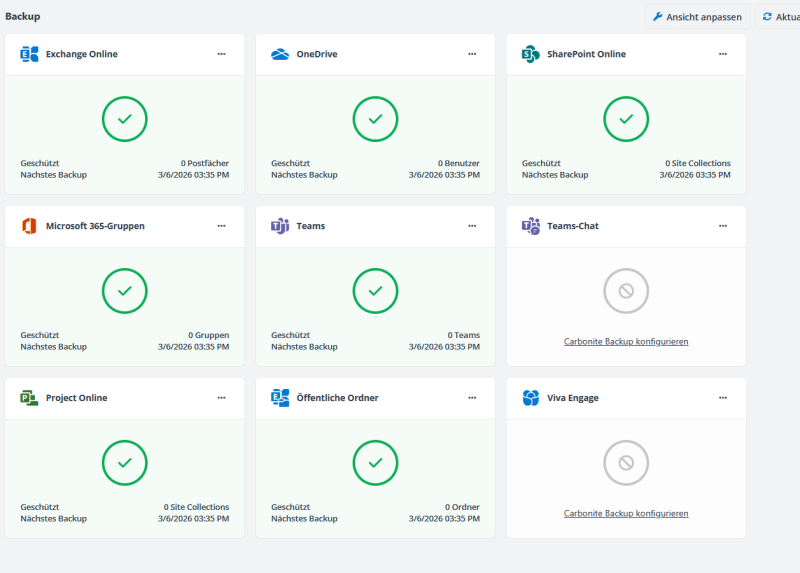Screen dimensions: 800x573
Task: Click OneDrive next backup date
Action: 444,175
